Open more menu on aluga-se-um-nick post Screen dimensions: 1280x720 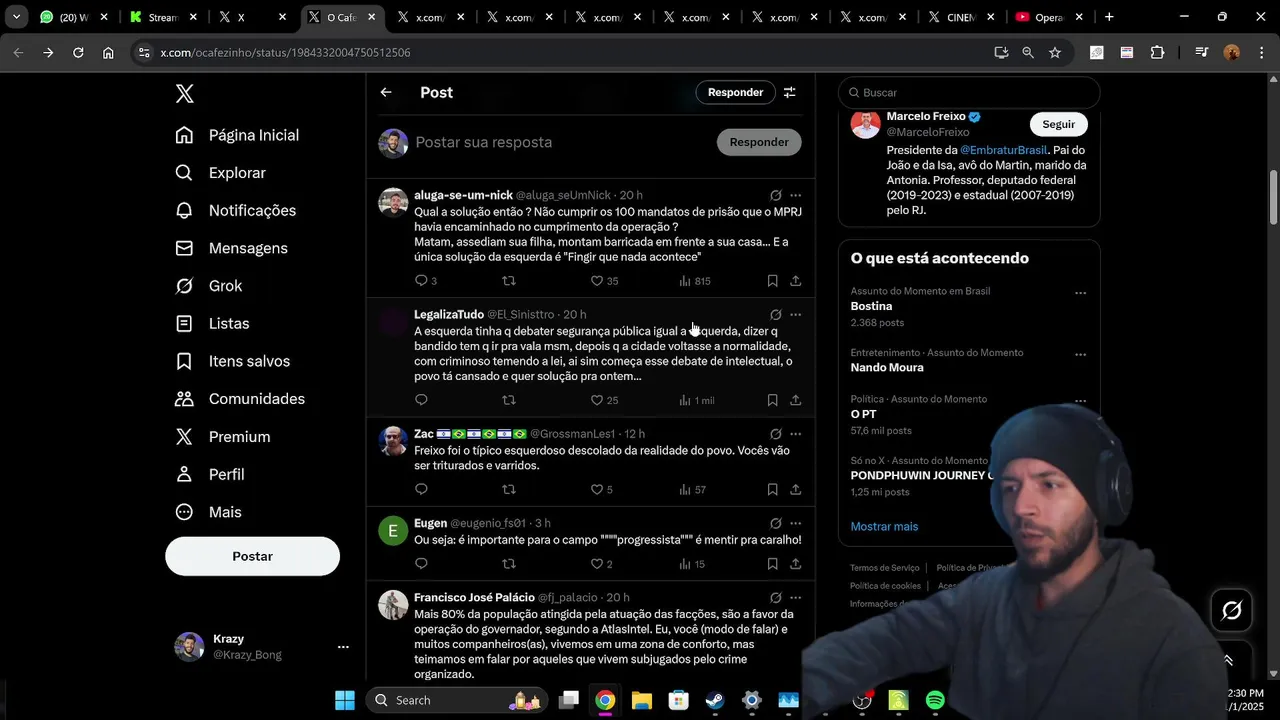coord(795,195)
